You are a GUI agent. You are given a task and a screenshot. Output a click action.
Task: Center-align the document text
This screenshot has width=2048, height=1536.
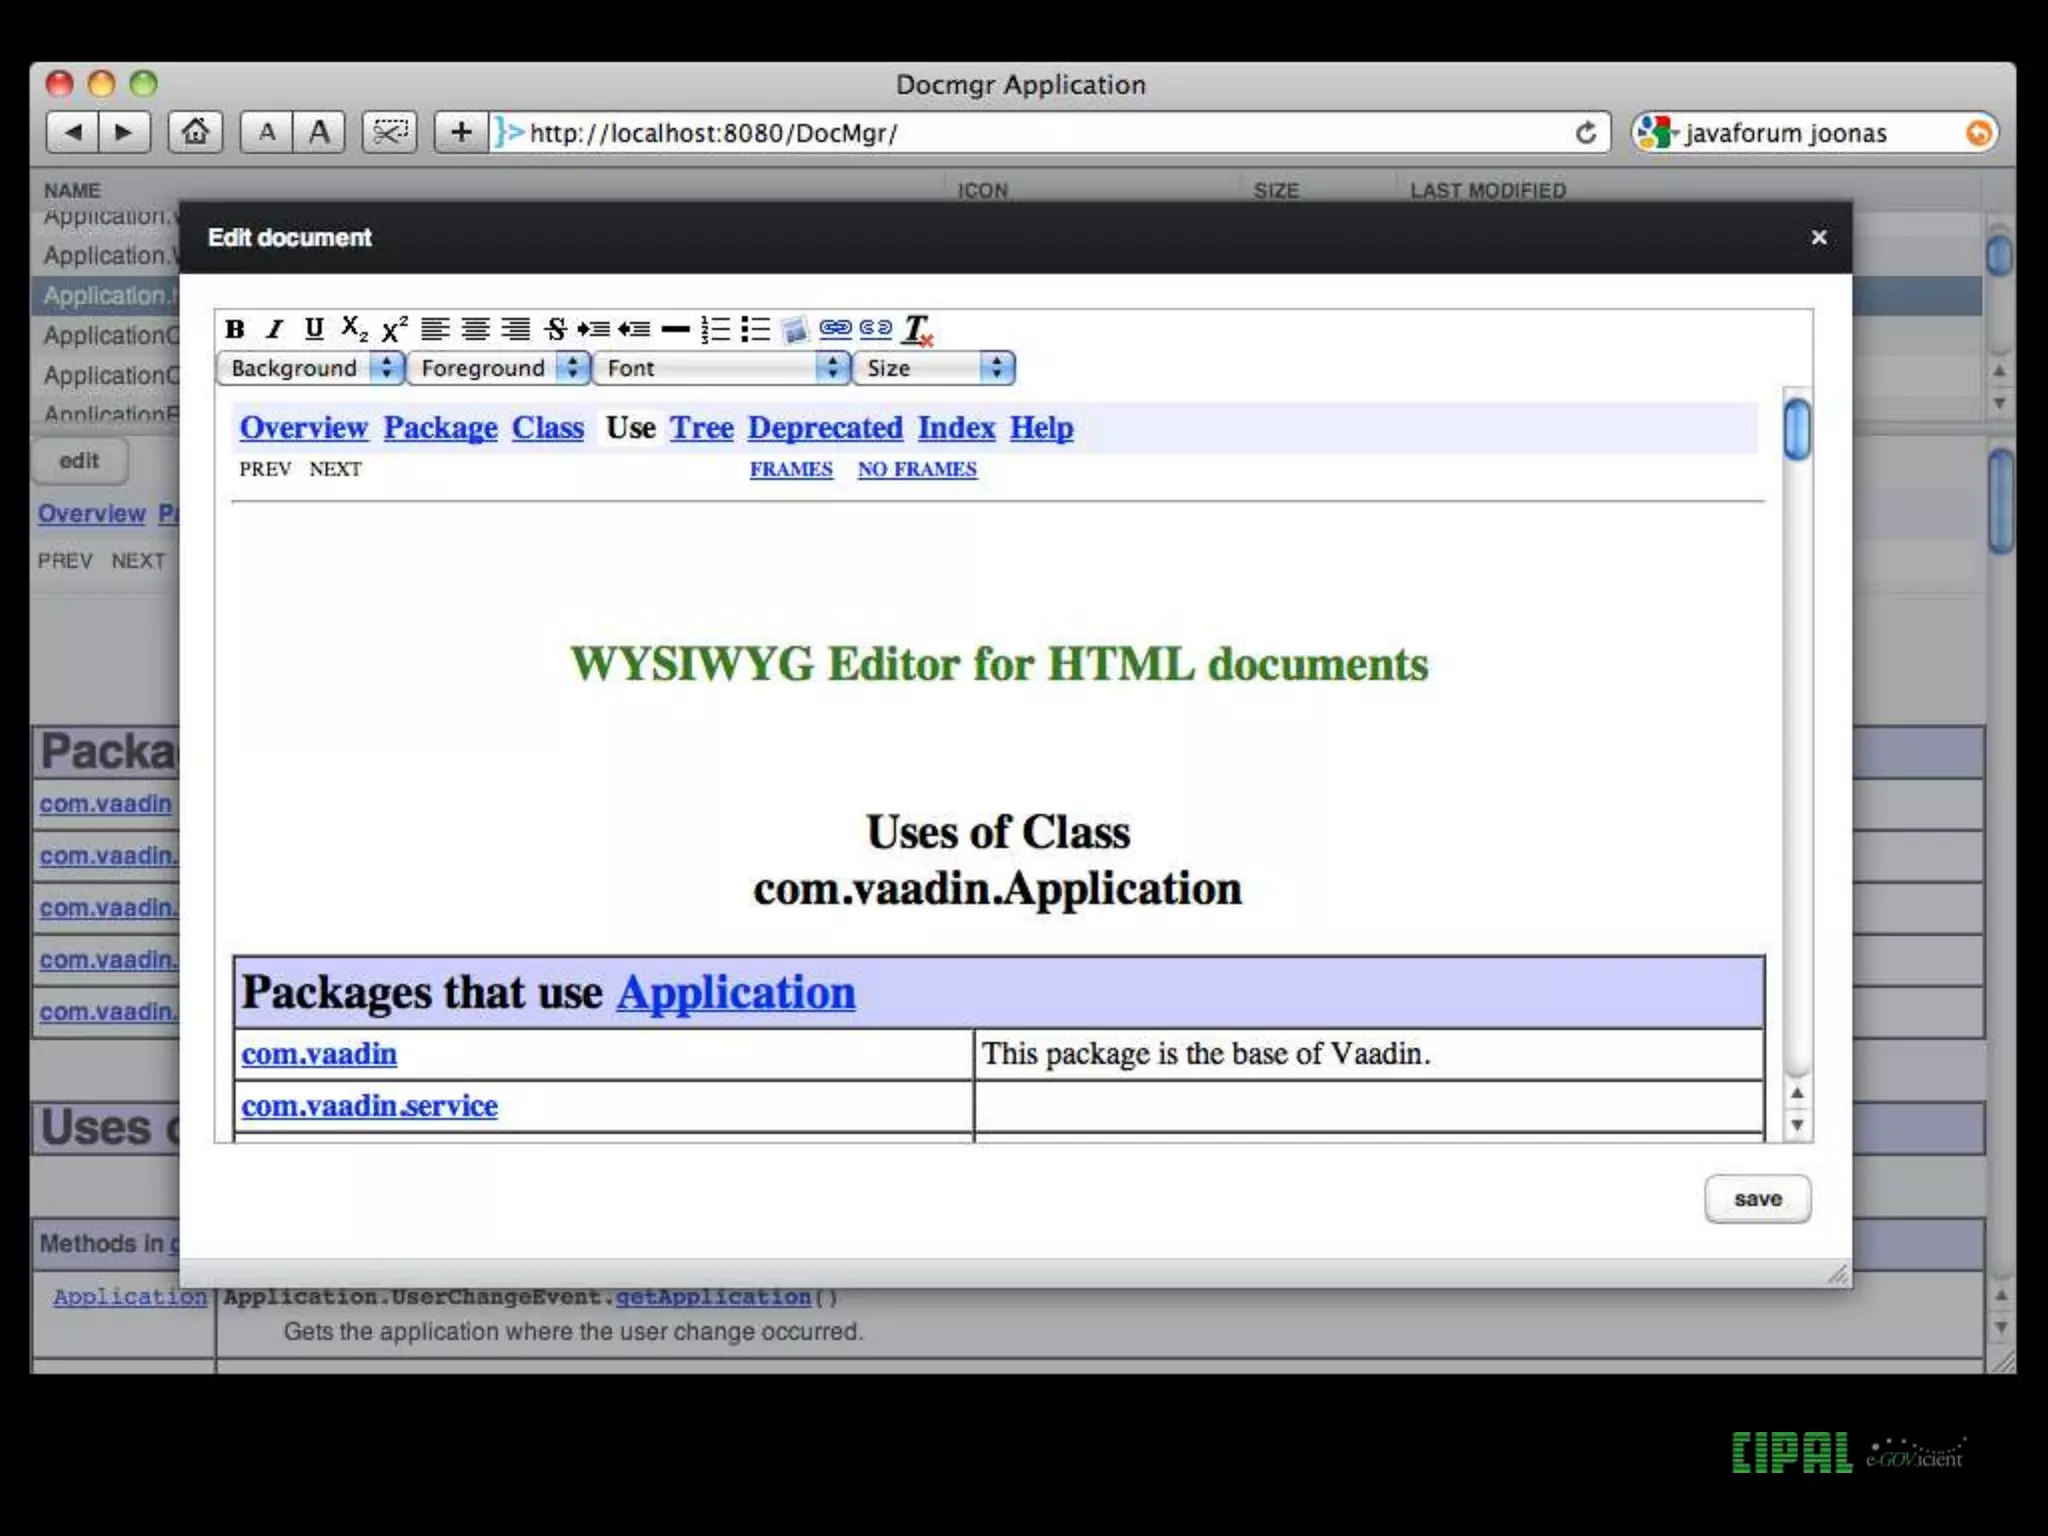point(475,329)
